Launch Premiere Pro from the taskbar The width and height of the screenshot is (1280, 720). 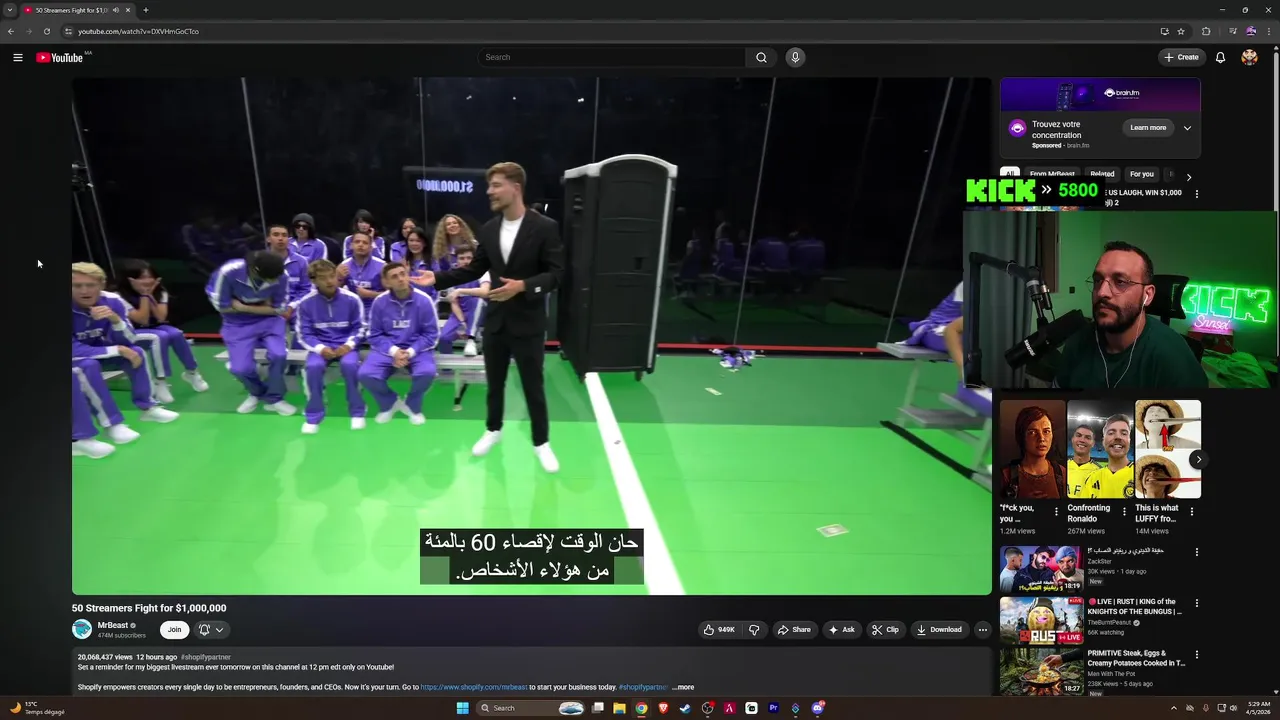point(773,708)
